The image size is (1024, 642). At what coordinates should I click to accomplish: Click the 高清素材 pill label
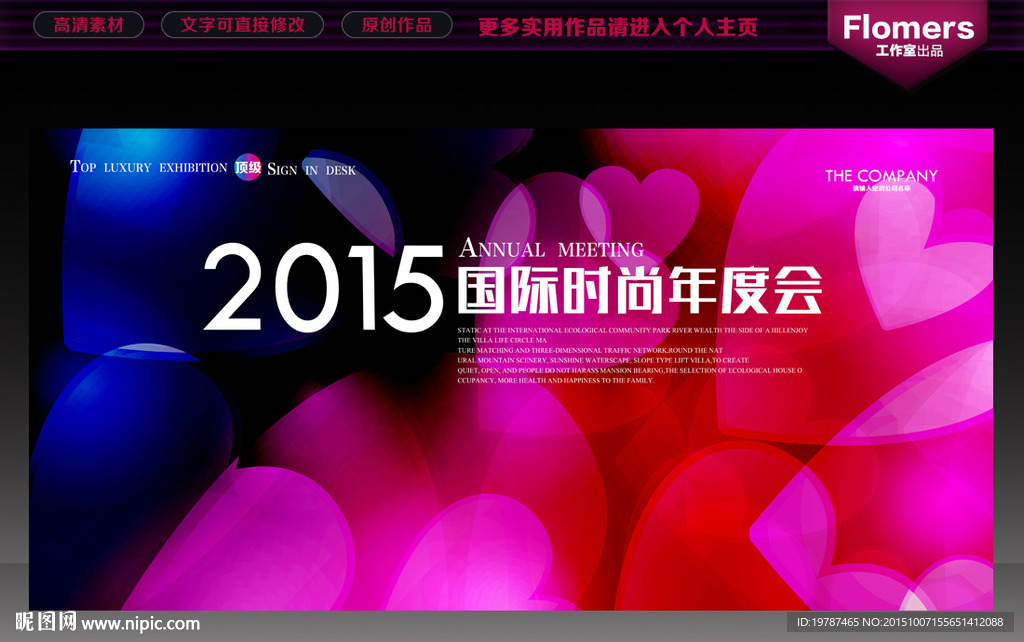[88, 25]
